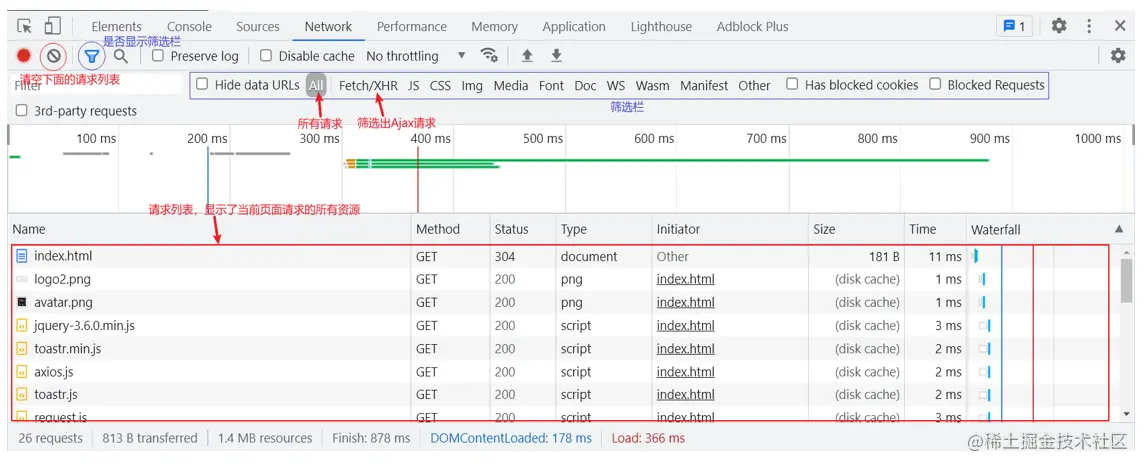This screenshot has width=1143, height=467.
Task: Open Network panel settings gear
Action: click(1117, 55)
